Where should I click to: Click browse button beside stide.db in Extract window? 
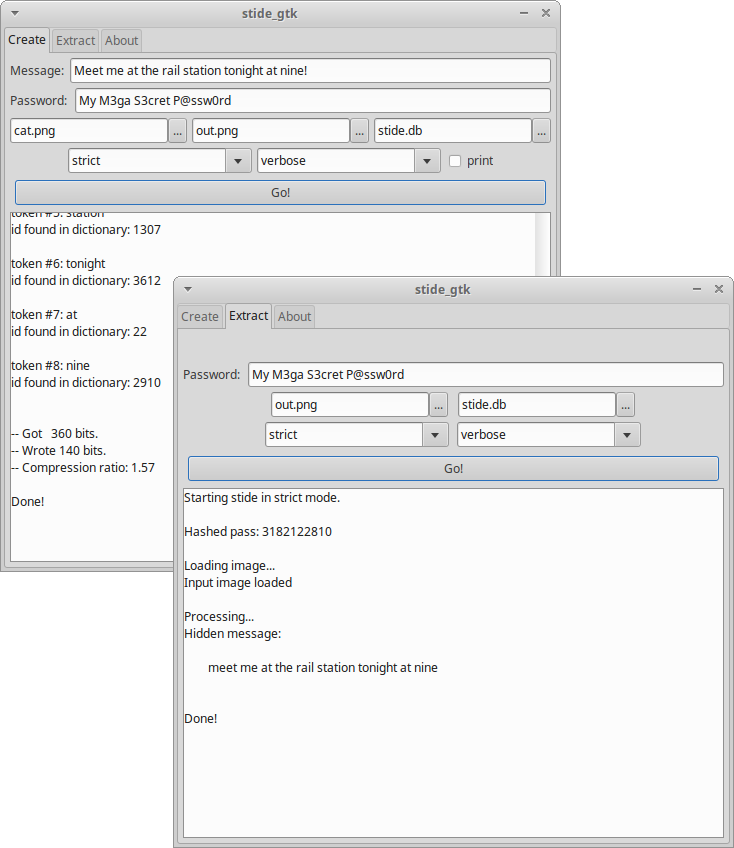pyautogui.click(x=625, y=405)
